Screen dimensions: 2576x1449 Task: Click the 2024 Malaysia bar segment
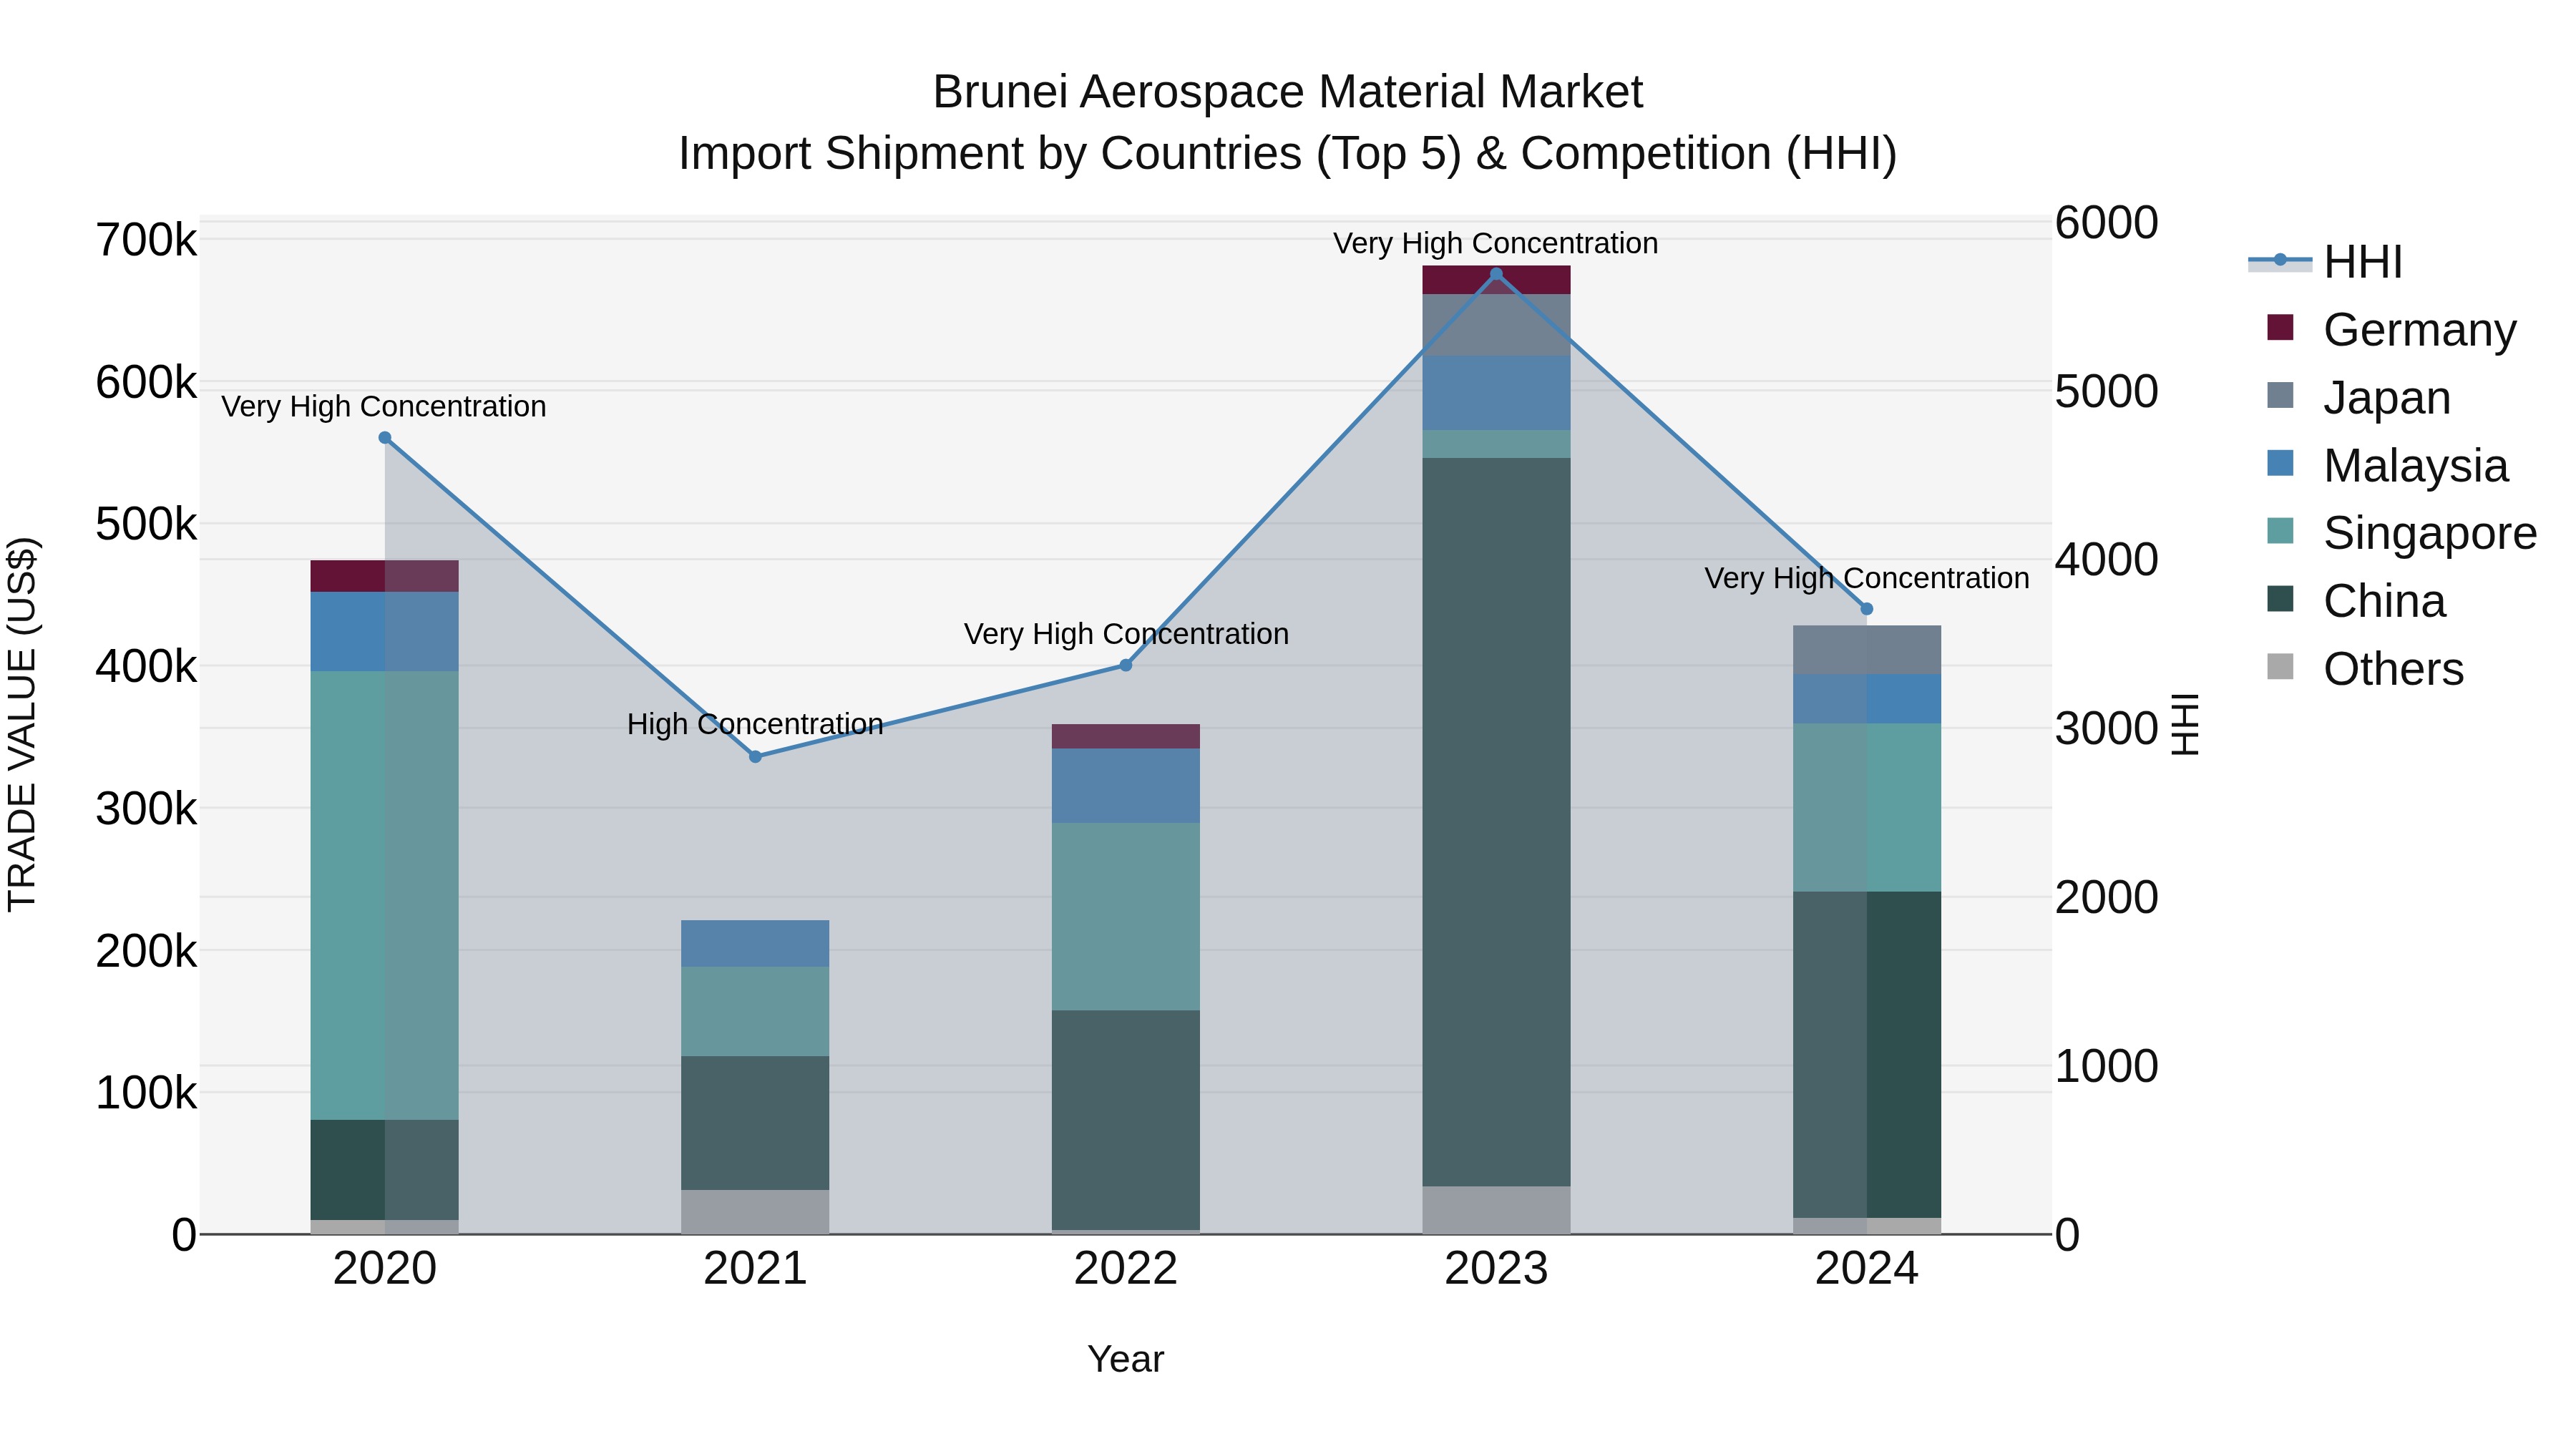(x=1867, y=699)
